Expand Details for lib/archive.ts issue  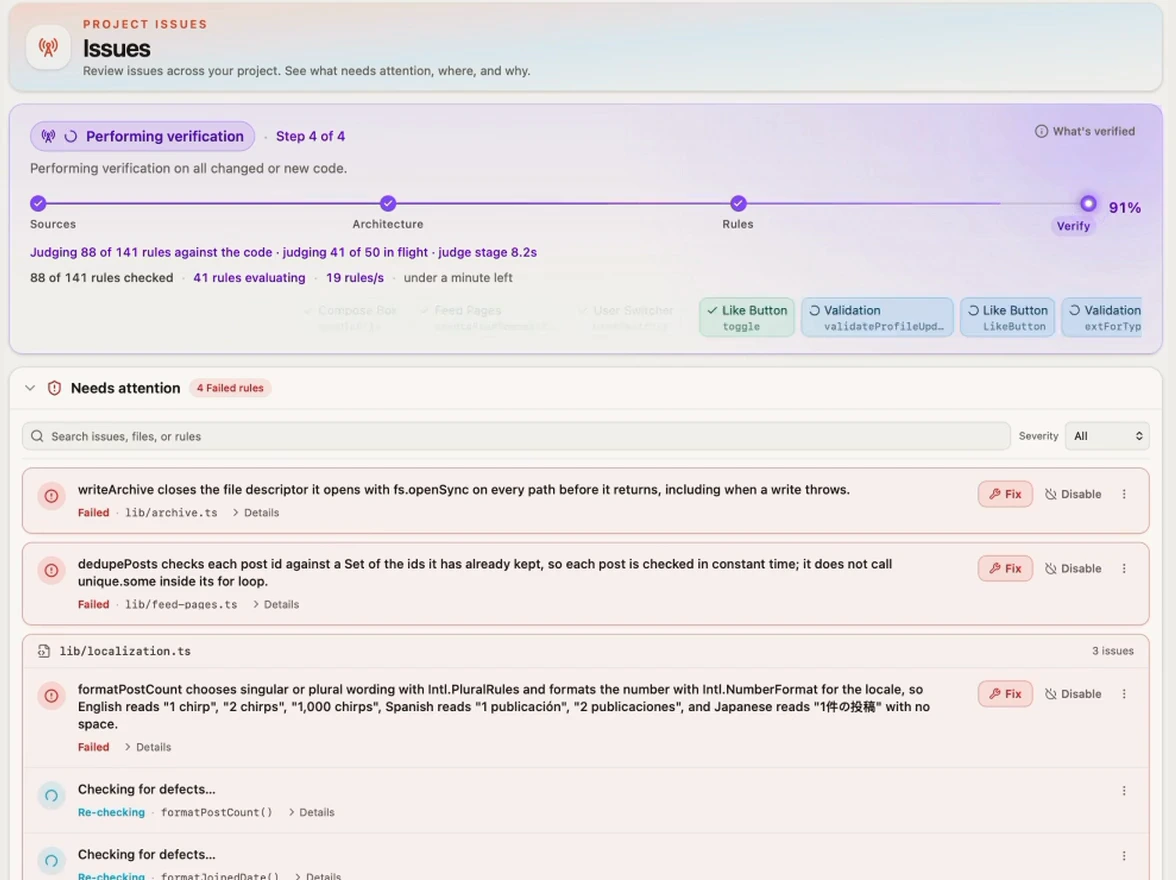[256, 513]
